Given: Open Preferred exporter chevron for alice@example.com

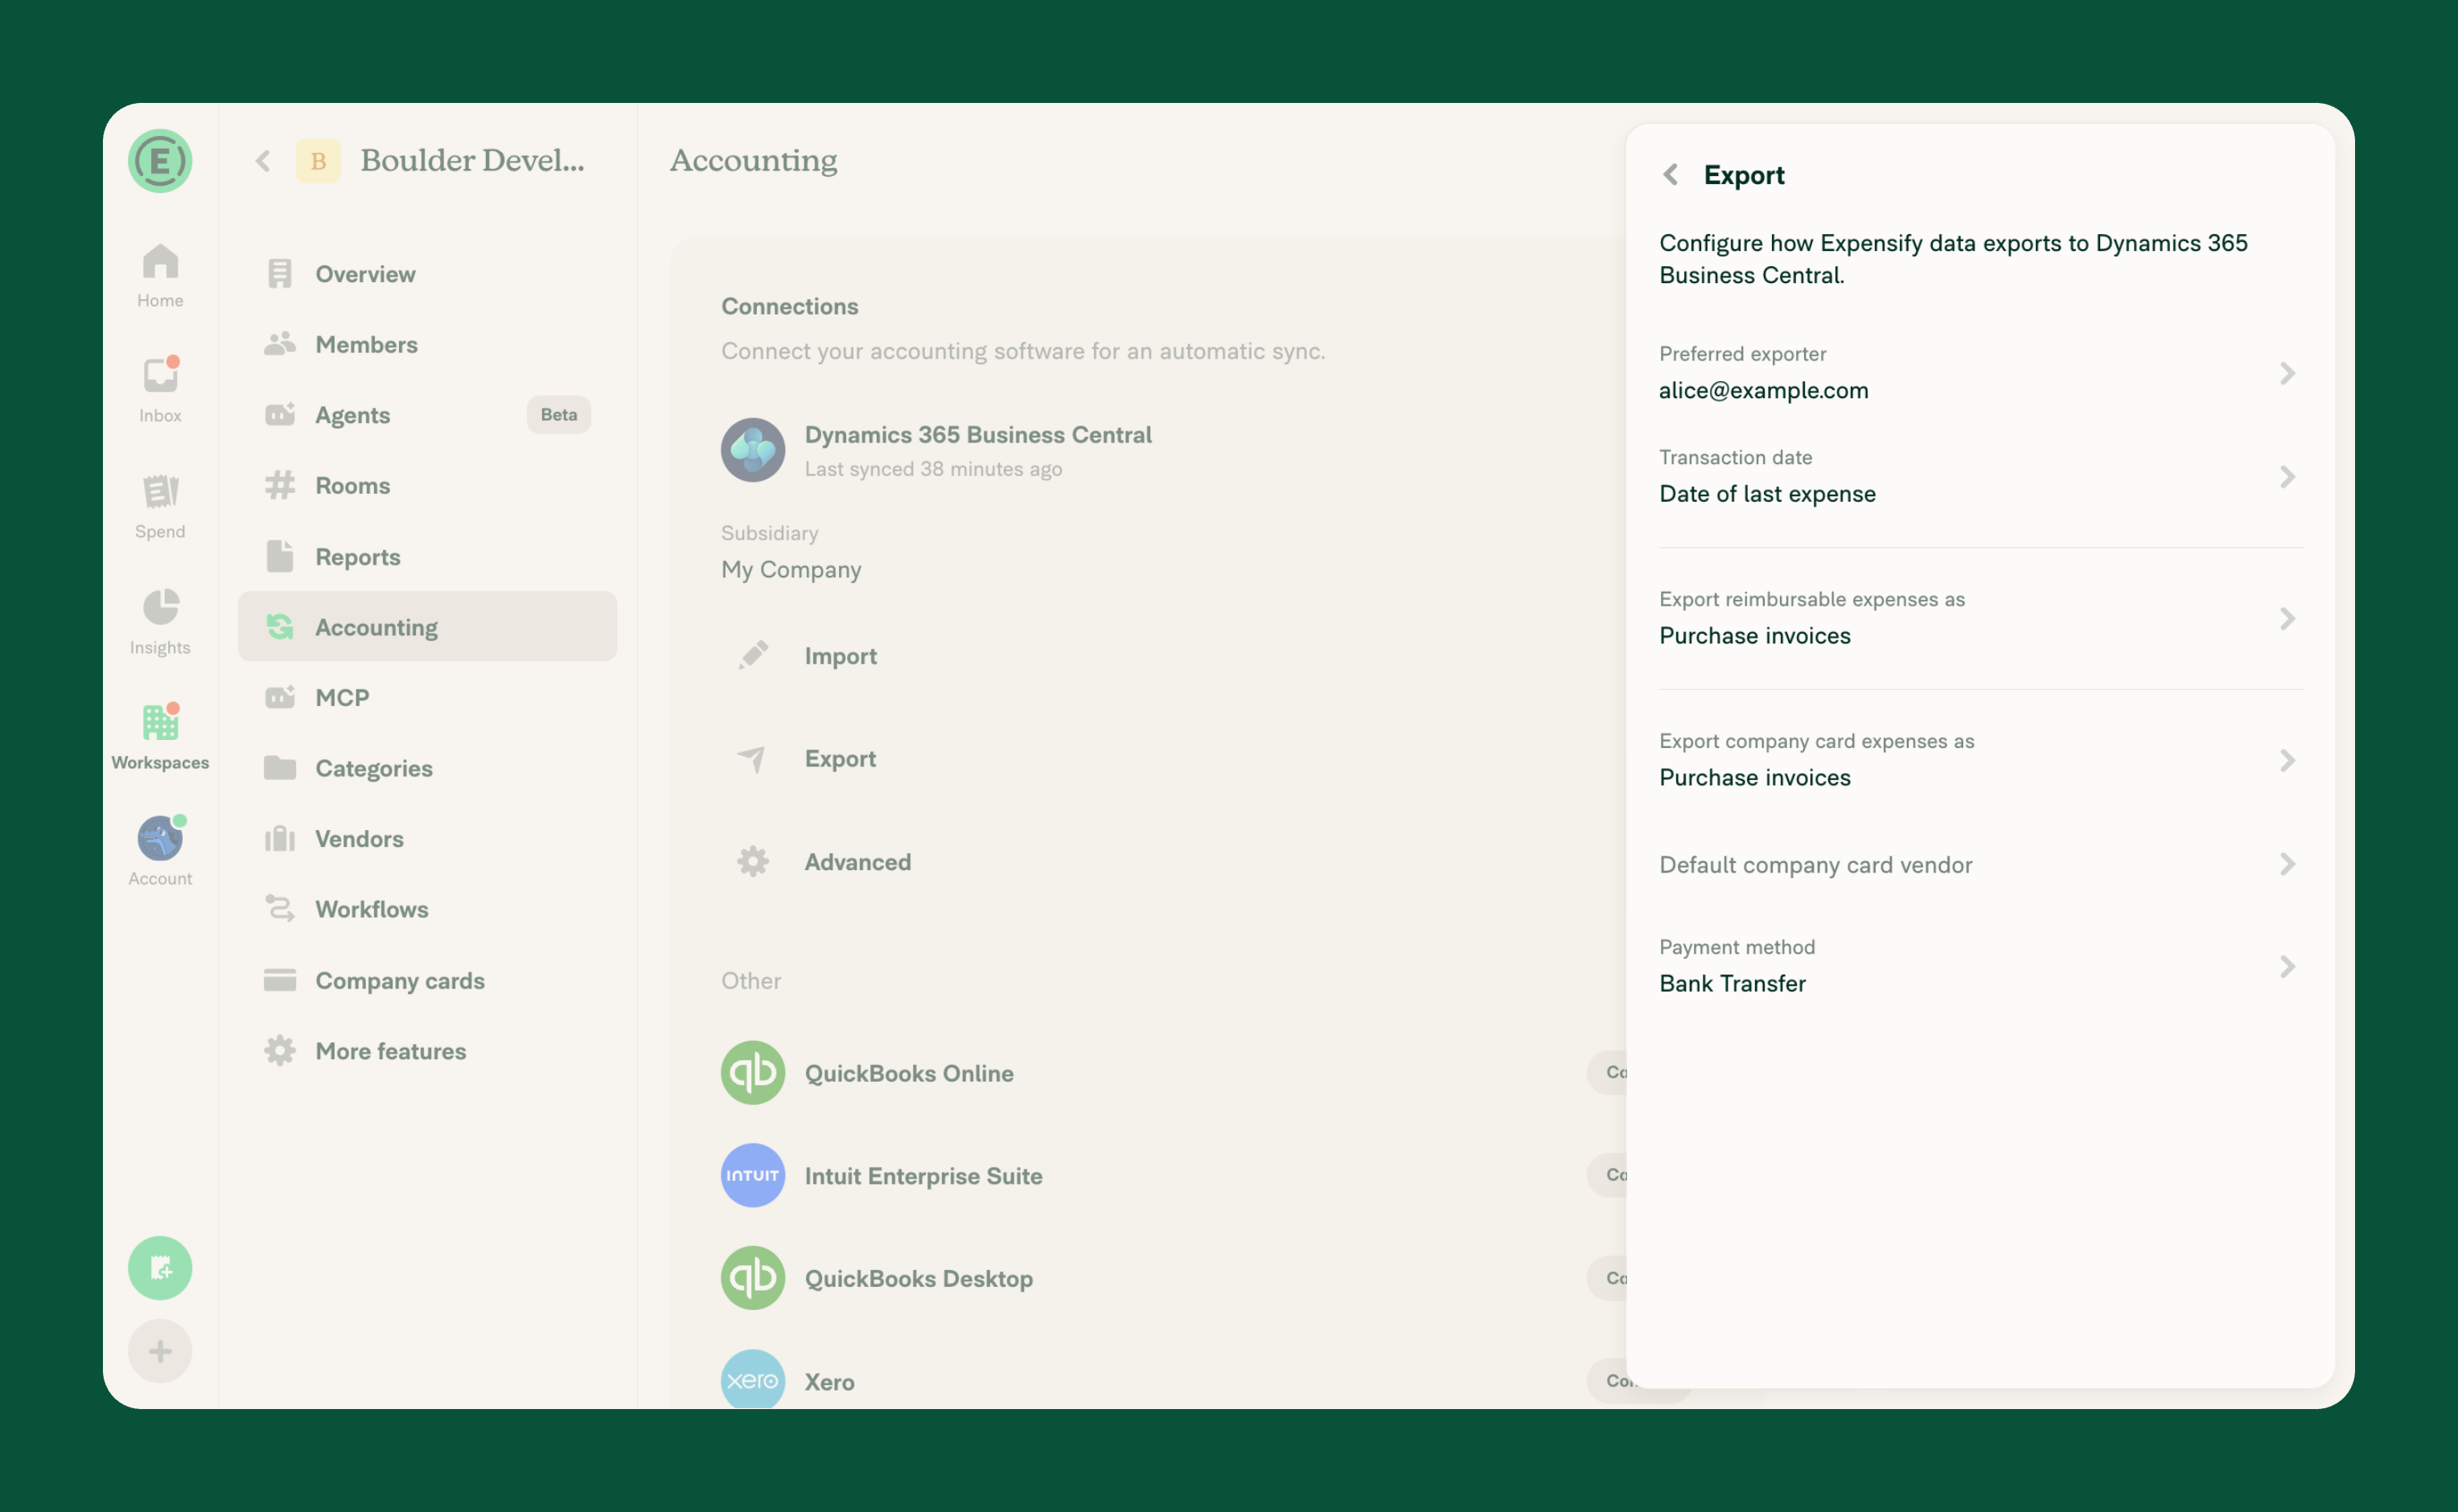Looking at the screenshot, I should [2287, 373].
